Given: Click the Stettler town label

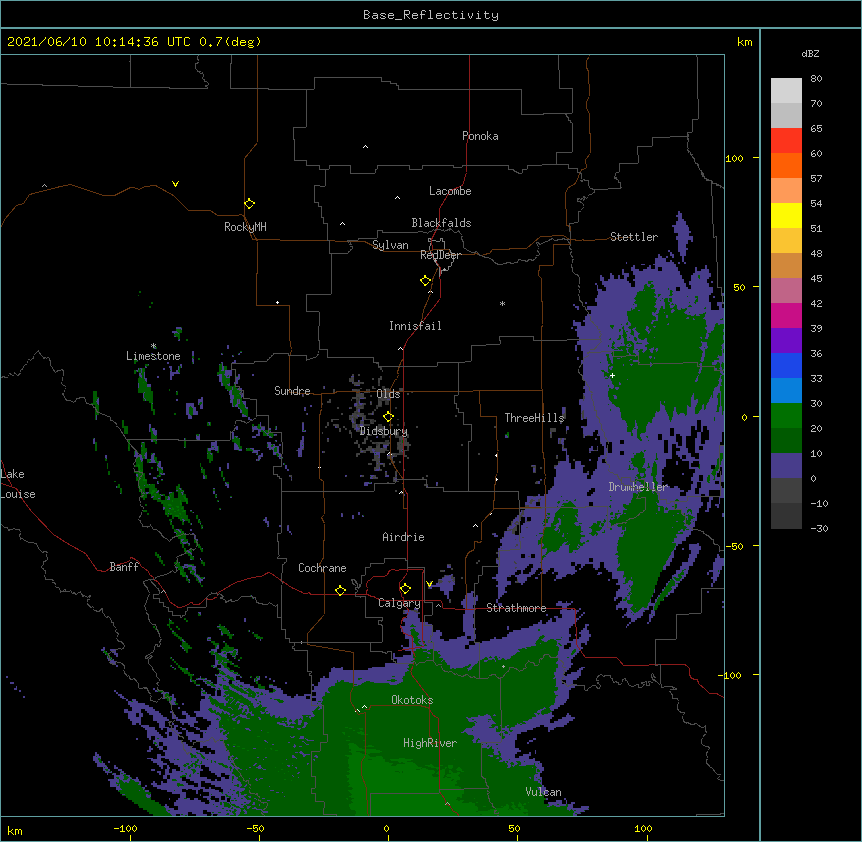Looking at the screenshot, I should pyautogui.click(x=634, y=237).
